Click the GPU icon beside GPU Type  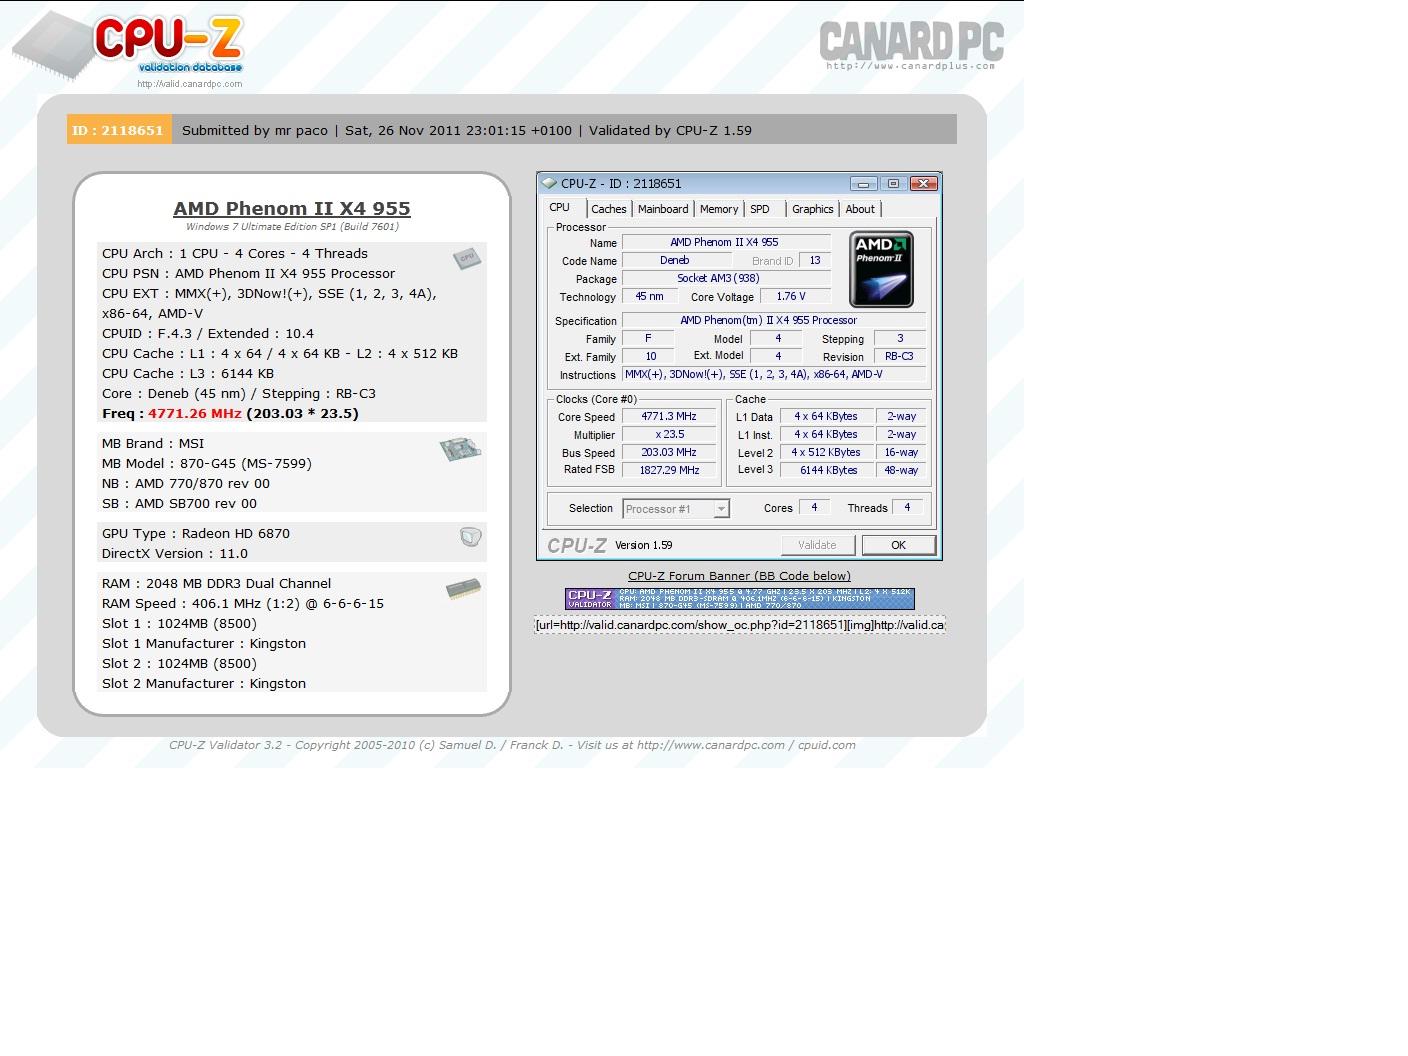point(470,537)
